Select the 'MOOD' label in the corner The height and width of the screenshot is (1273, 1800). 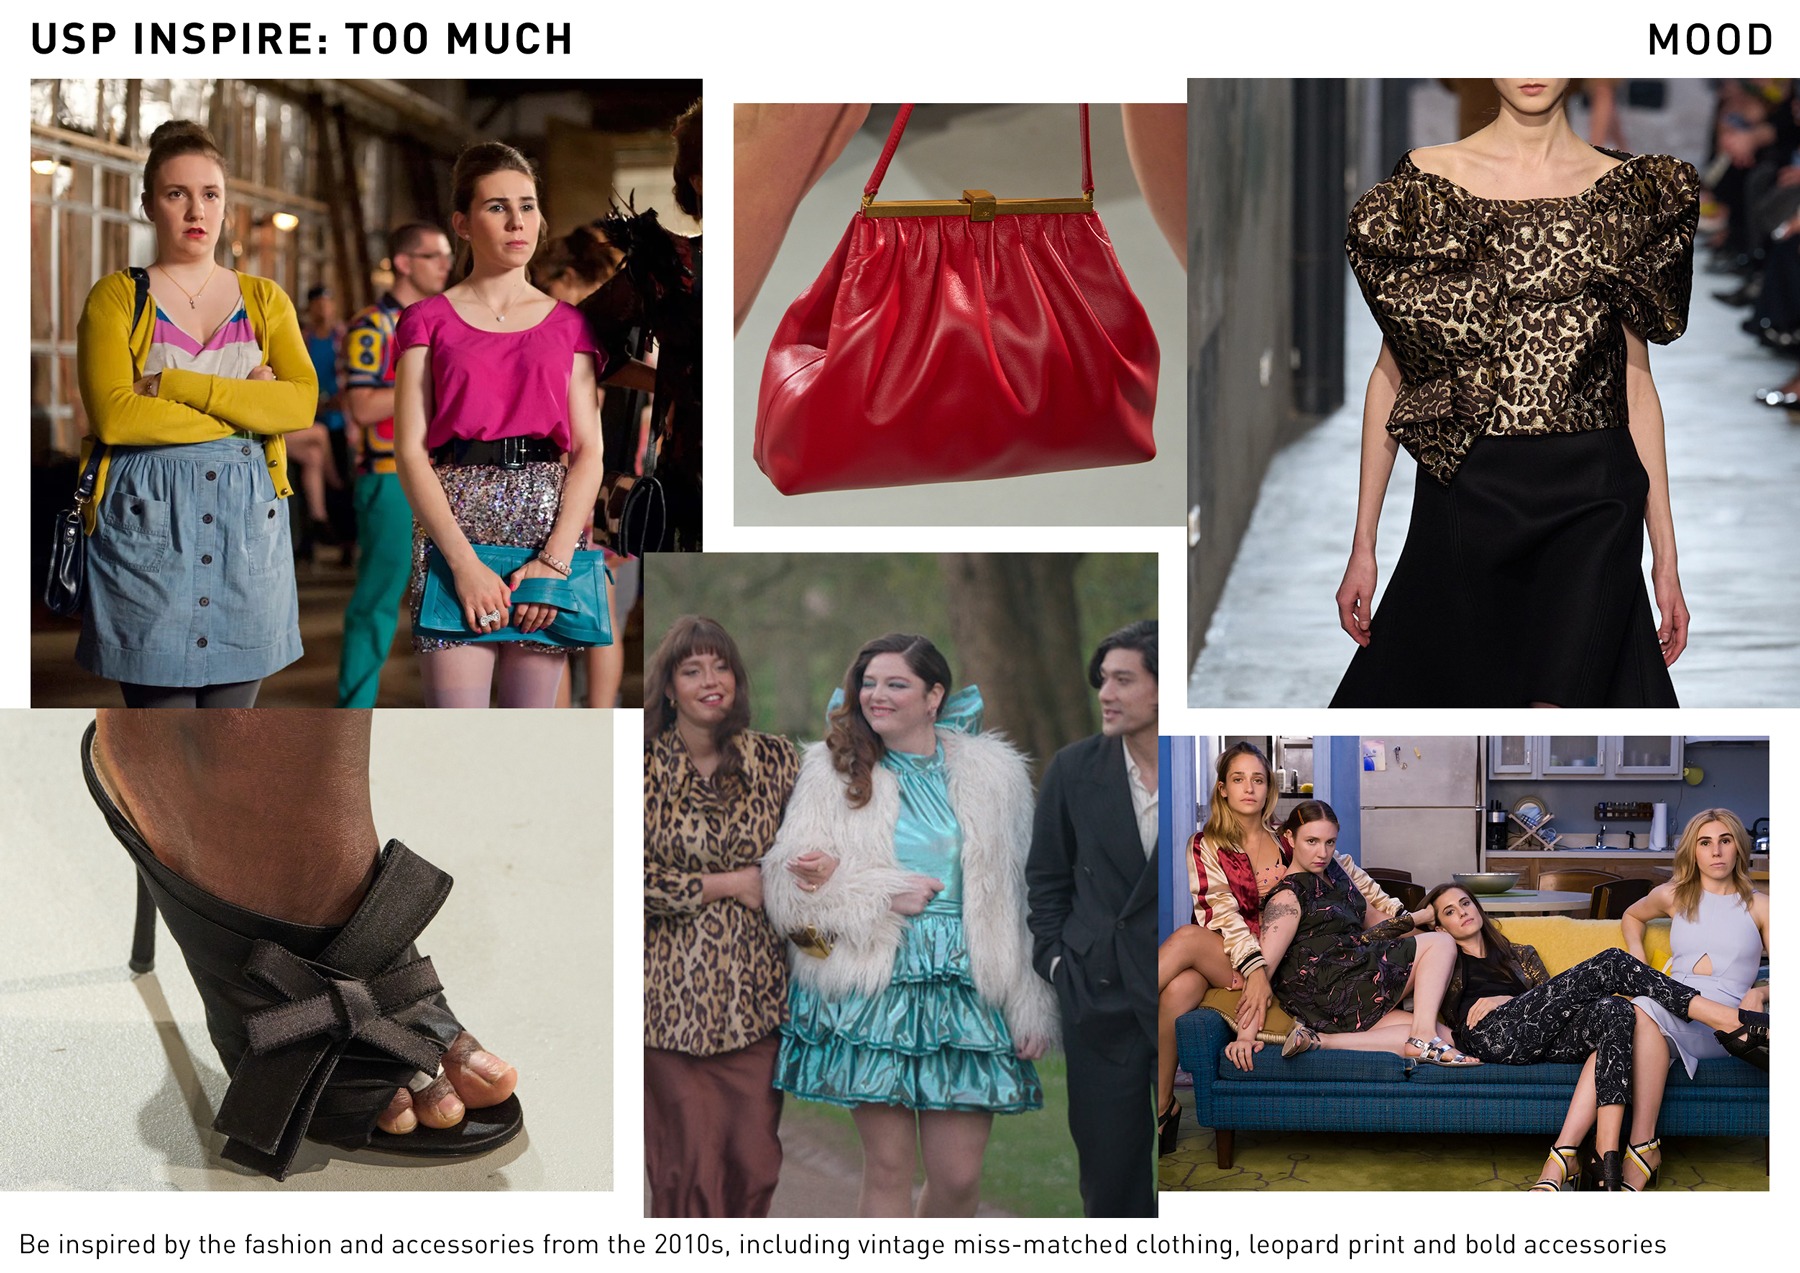(x=1710, y=40)
